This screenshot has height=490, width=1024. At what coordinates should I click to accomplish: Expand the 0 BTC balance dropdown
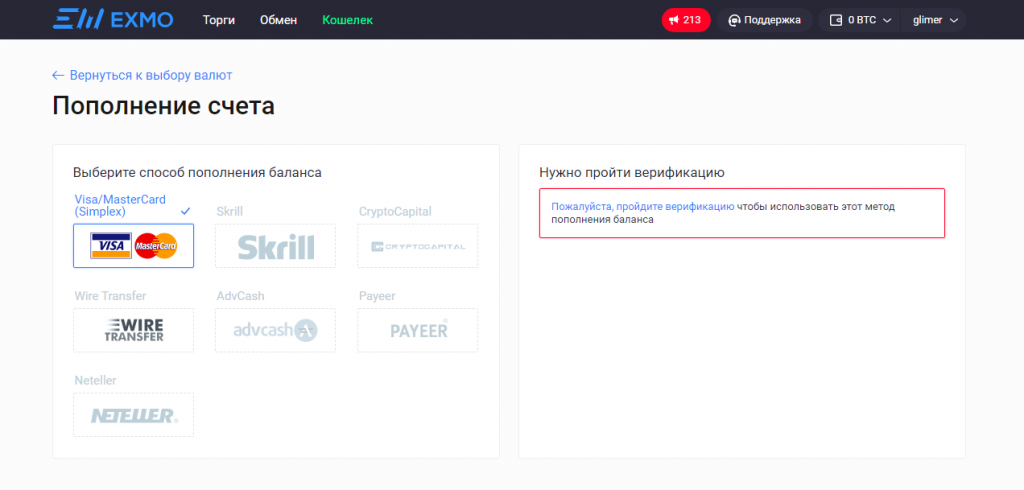coord(886,20)
